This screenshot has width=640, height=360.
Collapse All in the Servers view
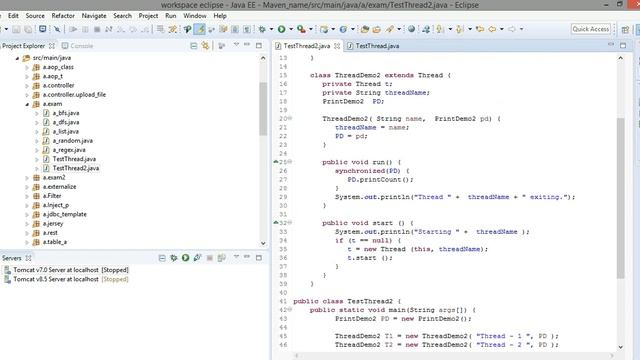[x=162, y=258]
